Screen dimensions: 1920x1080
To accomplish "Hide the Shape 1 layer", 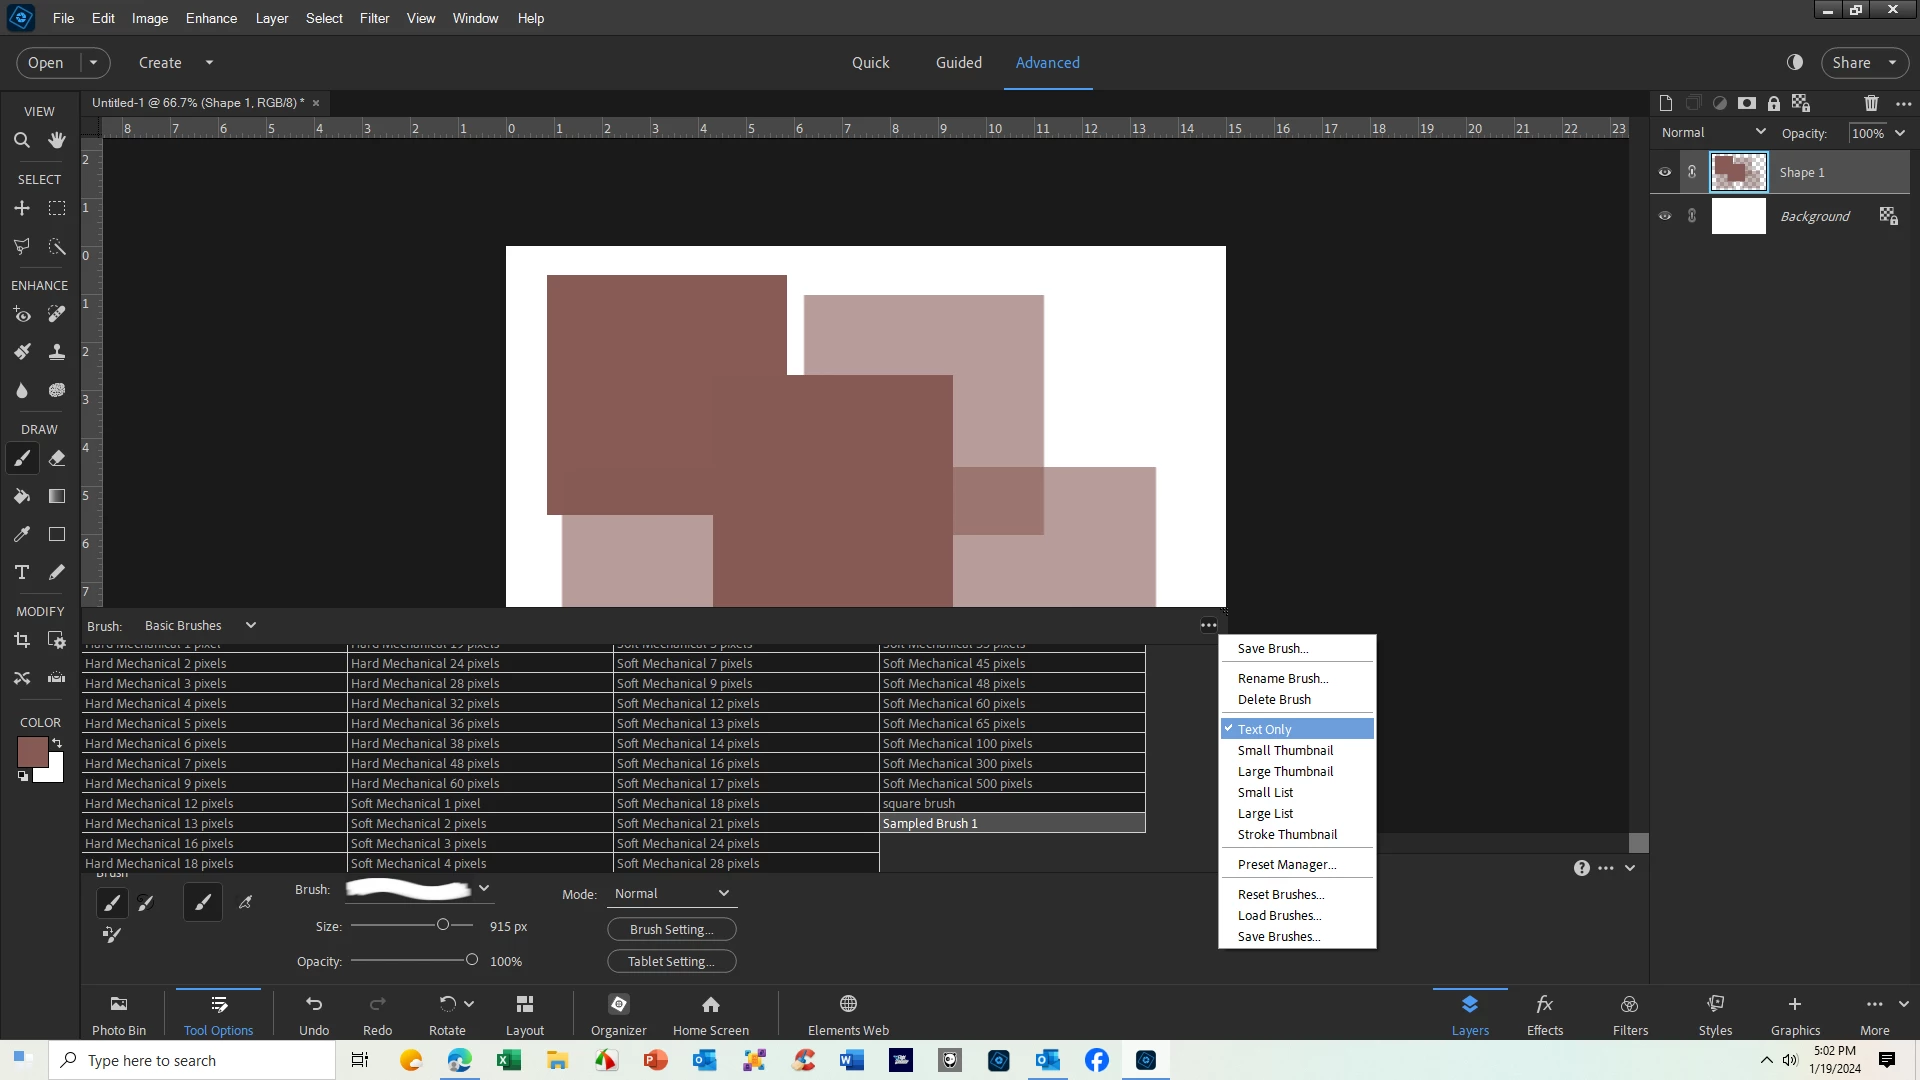I will [1665, 172].
